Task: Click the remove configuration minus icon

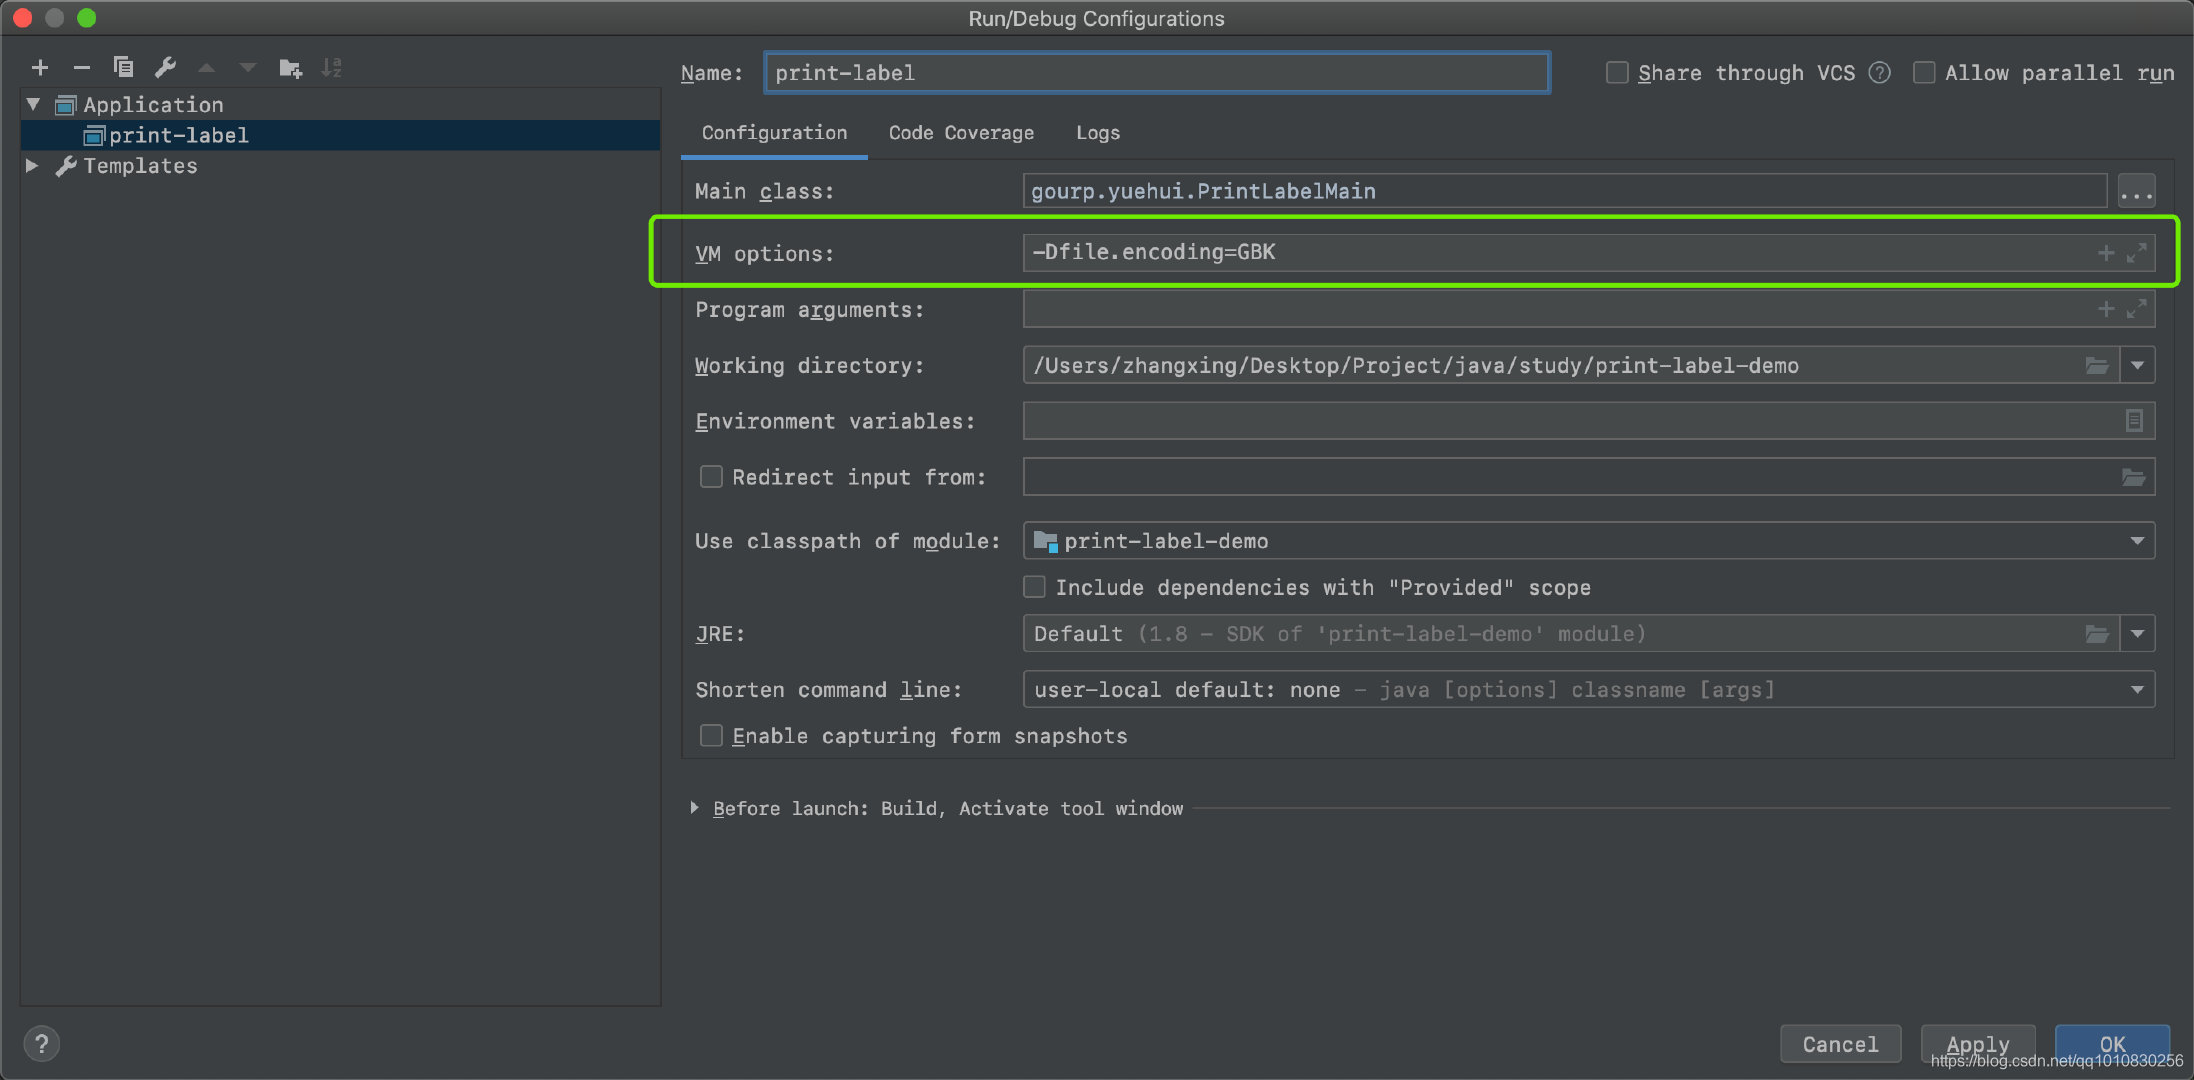Action: pos(82,68)
